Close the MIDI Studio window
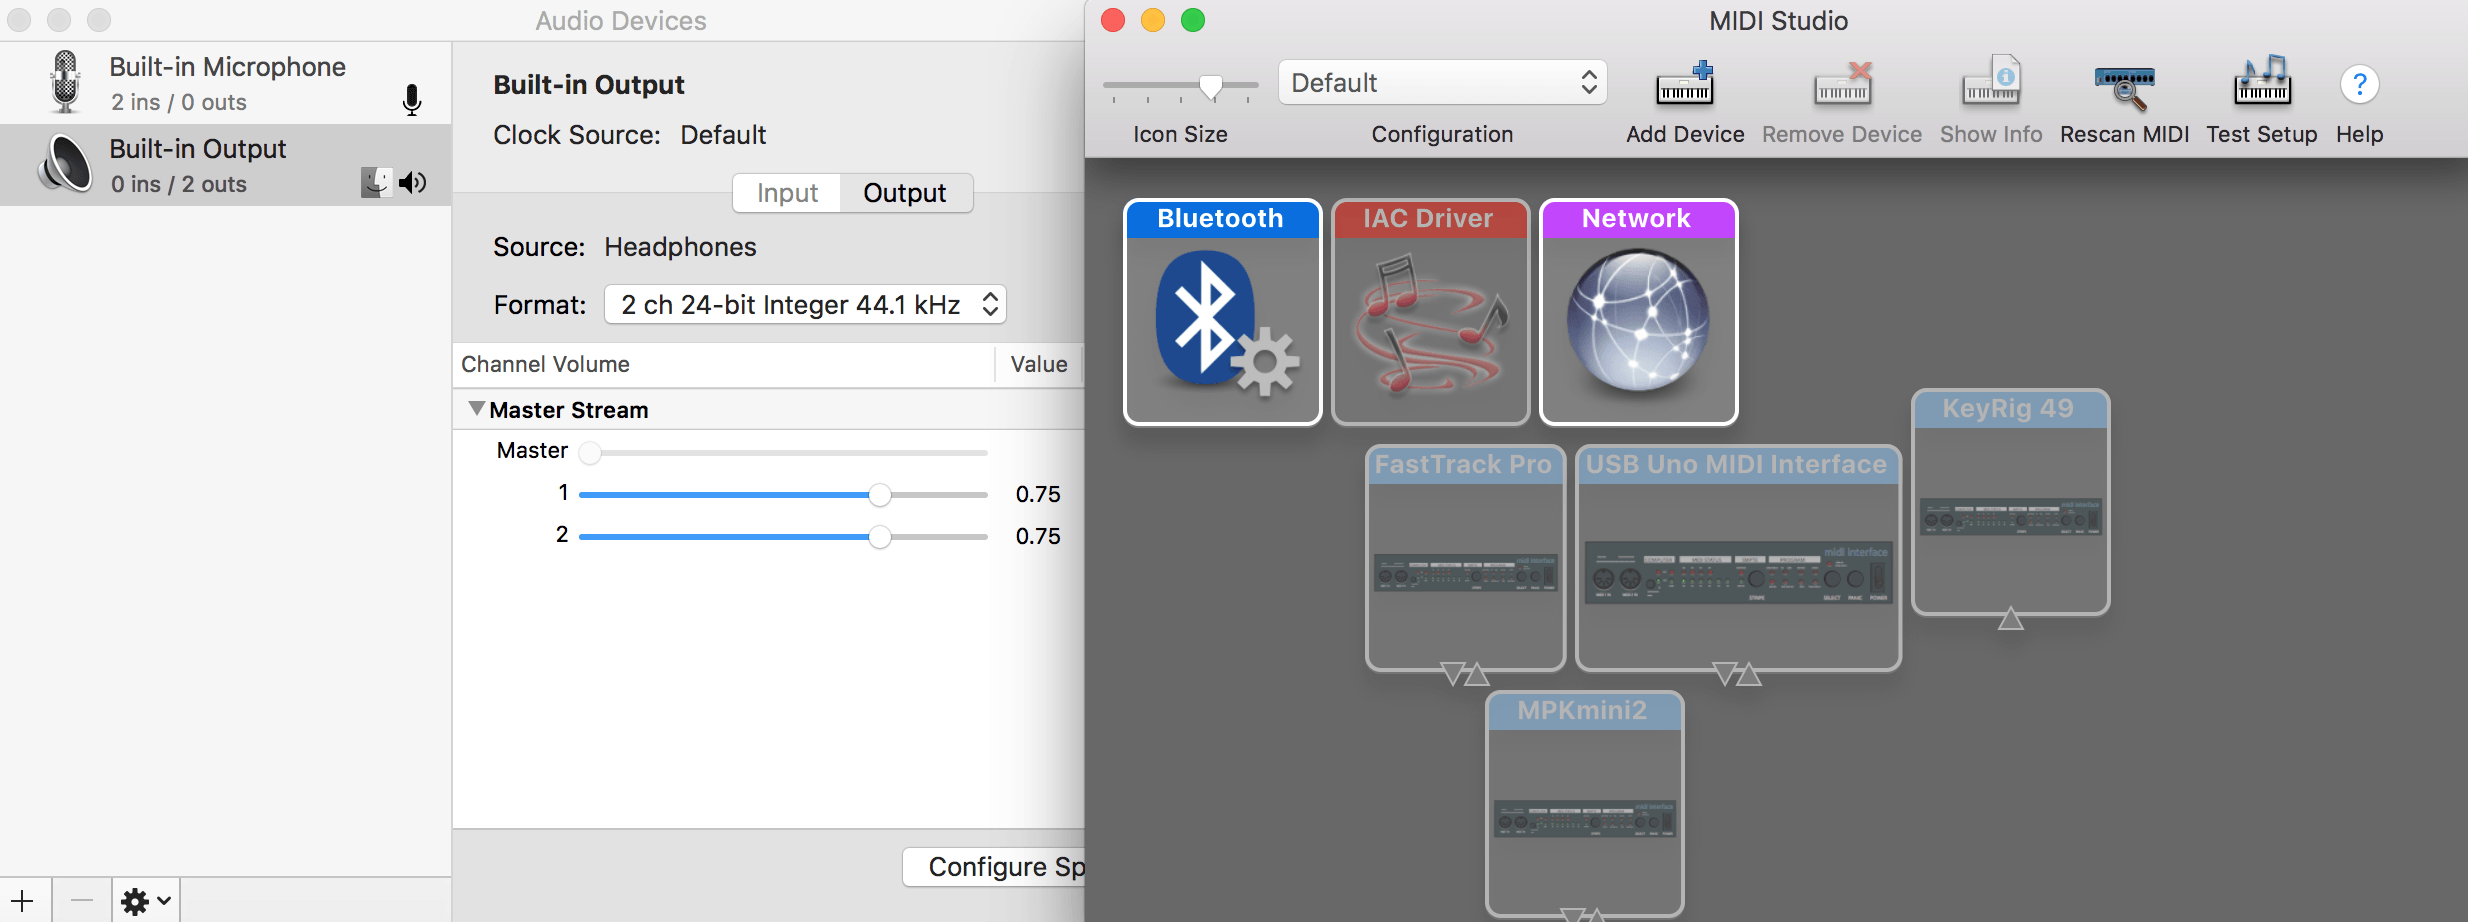2468x922 pixels. [1113, 20]
